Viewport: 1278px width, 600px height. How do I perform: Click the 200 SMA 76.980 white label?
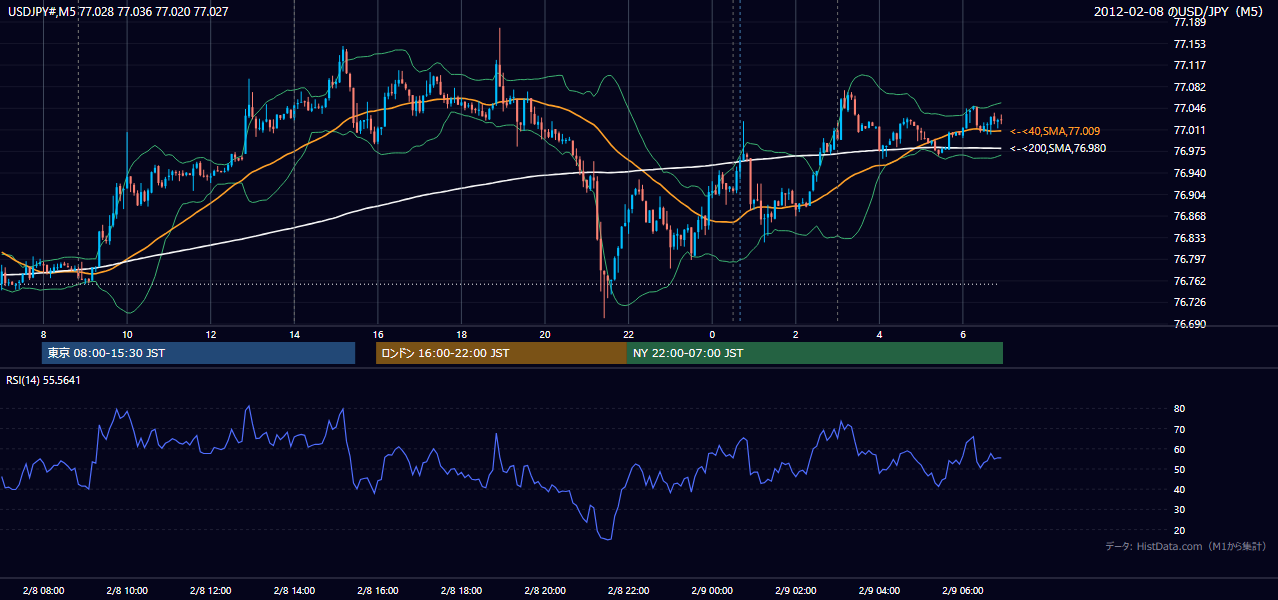[1057, 148]
